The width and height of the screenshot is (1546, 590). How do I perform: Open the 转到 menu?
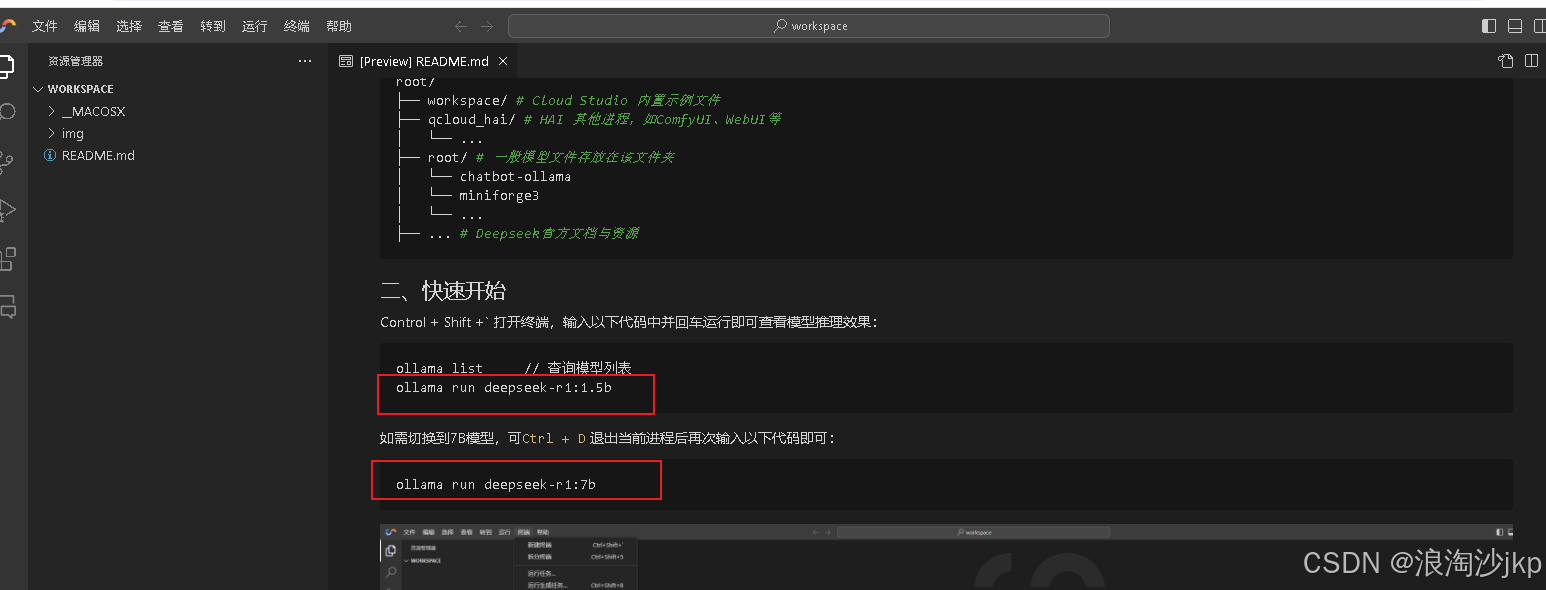point(213,26)
